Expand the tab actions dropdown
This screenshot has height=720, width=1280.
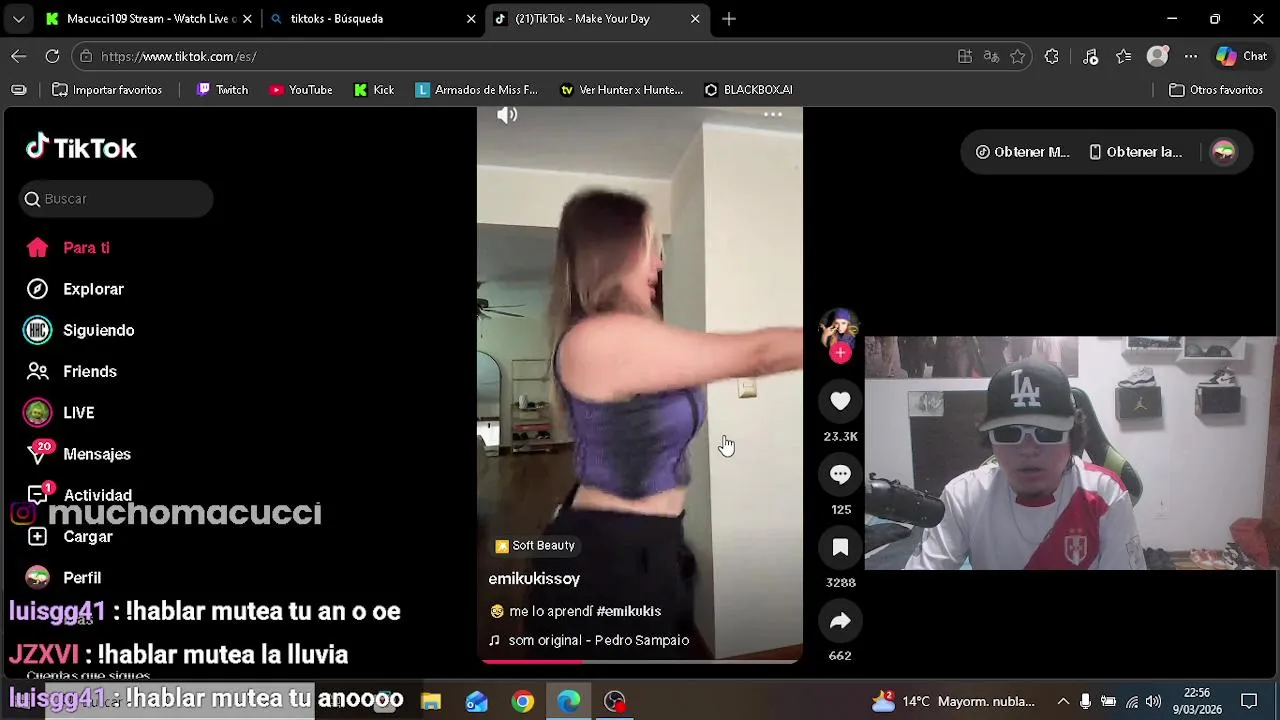pos(18,19)
